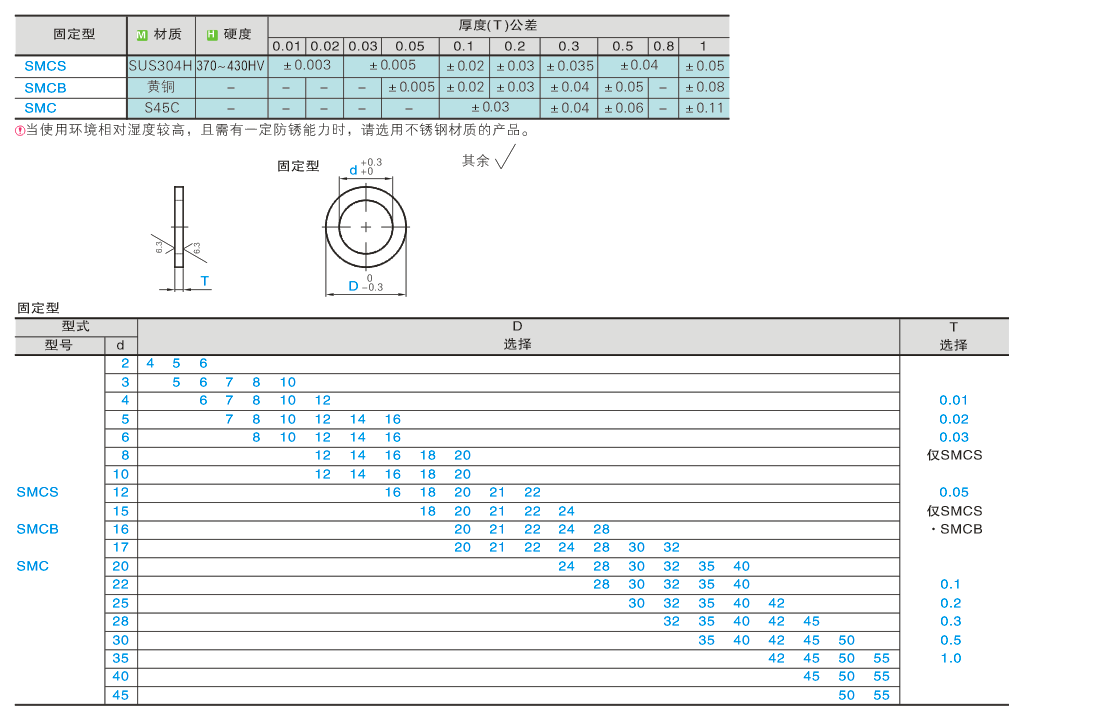This screenshot has height=726, width=1100.
Task: Click ±0.005 in the SMCB row
Action: pyautogui.click(x=411, y=87)
